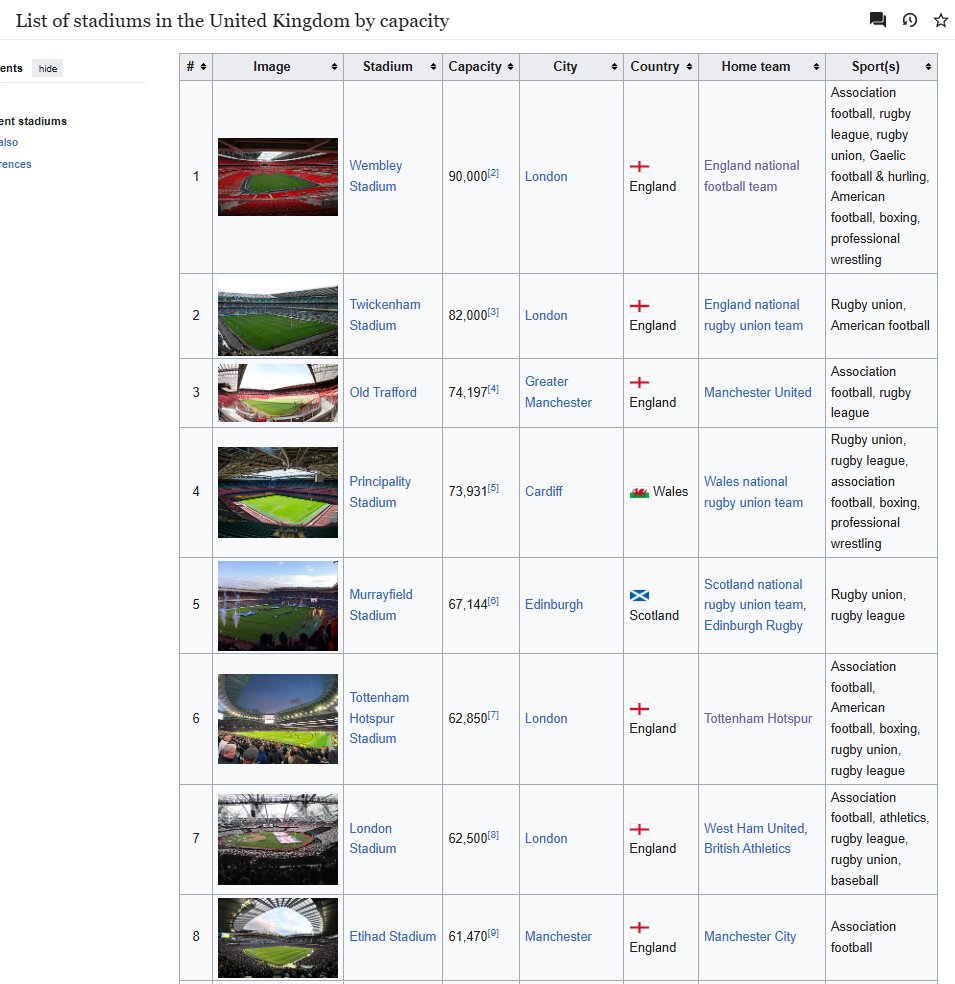Open London Stadium thumbnail image

tap(278, 840)
